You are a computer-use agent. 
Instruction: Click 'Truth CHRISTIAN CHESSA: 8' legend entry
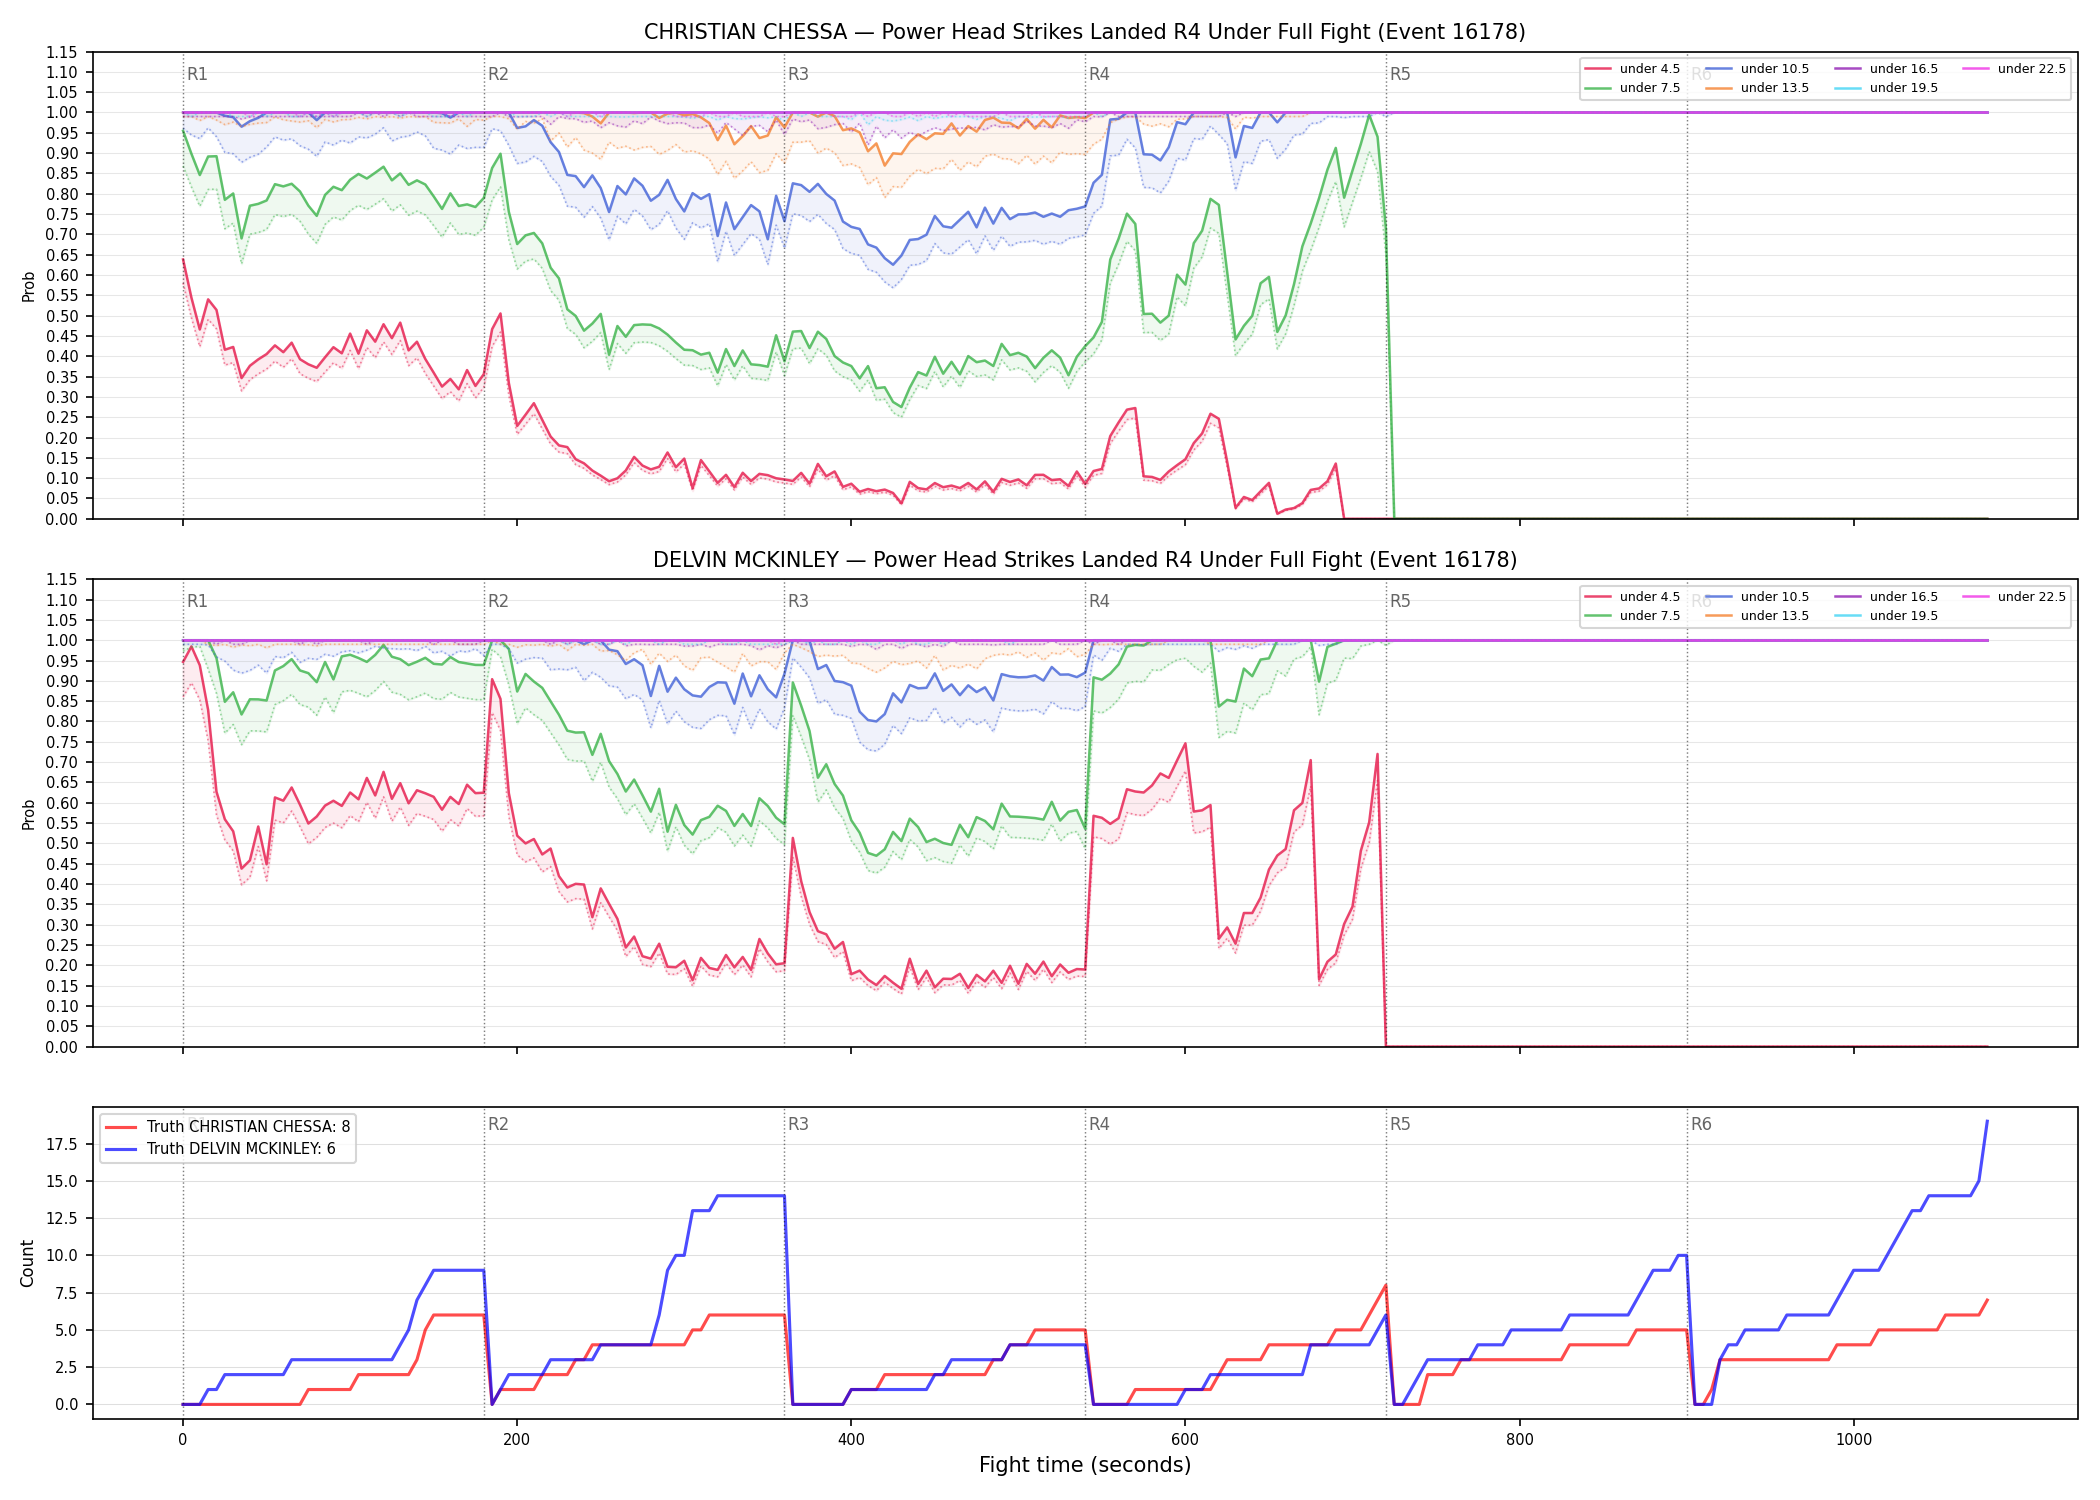(228, 1127)
